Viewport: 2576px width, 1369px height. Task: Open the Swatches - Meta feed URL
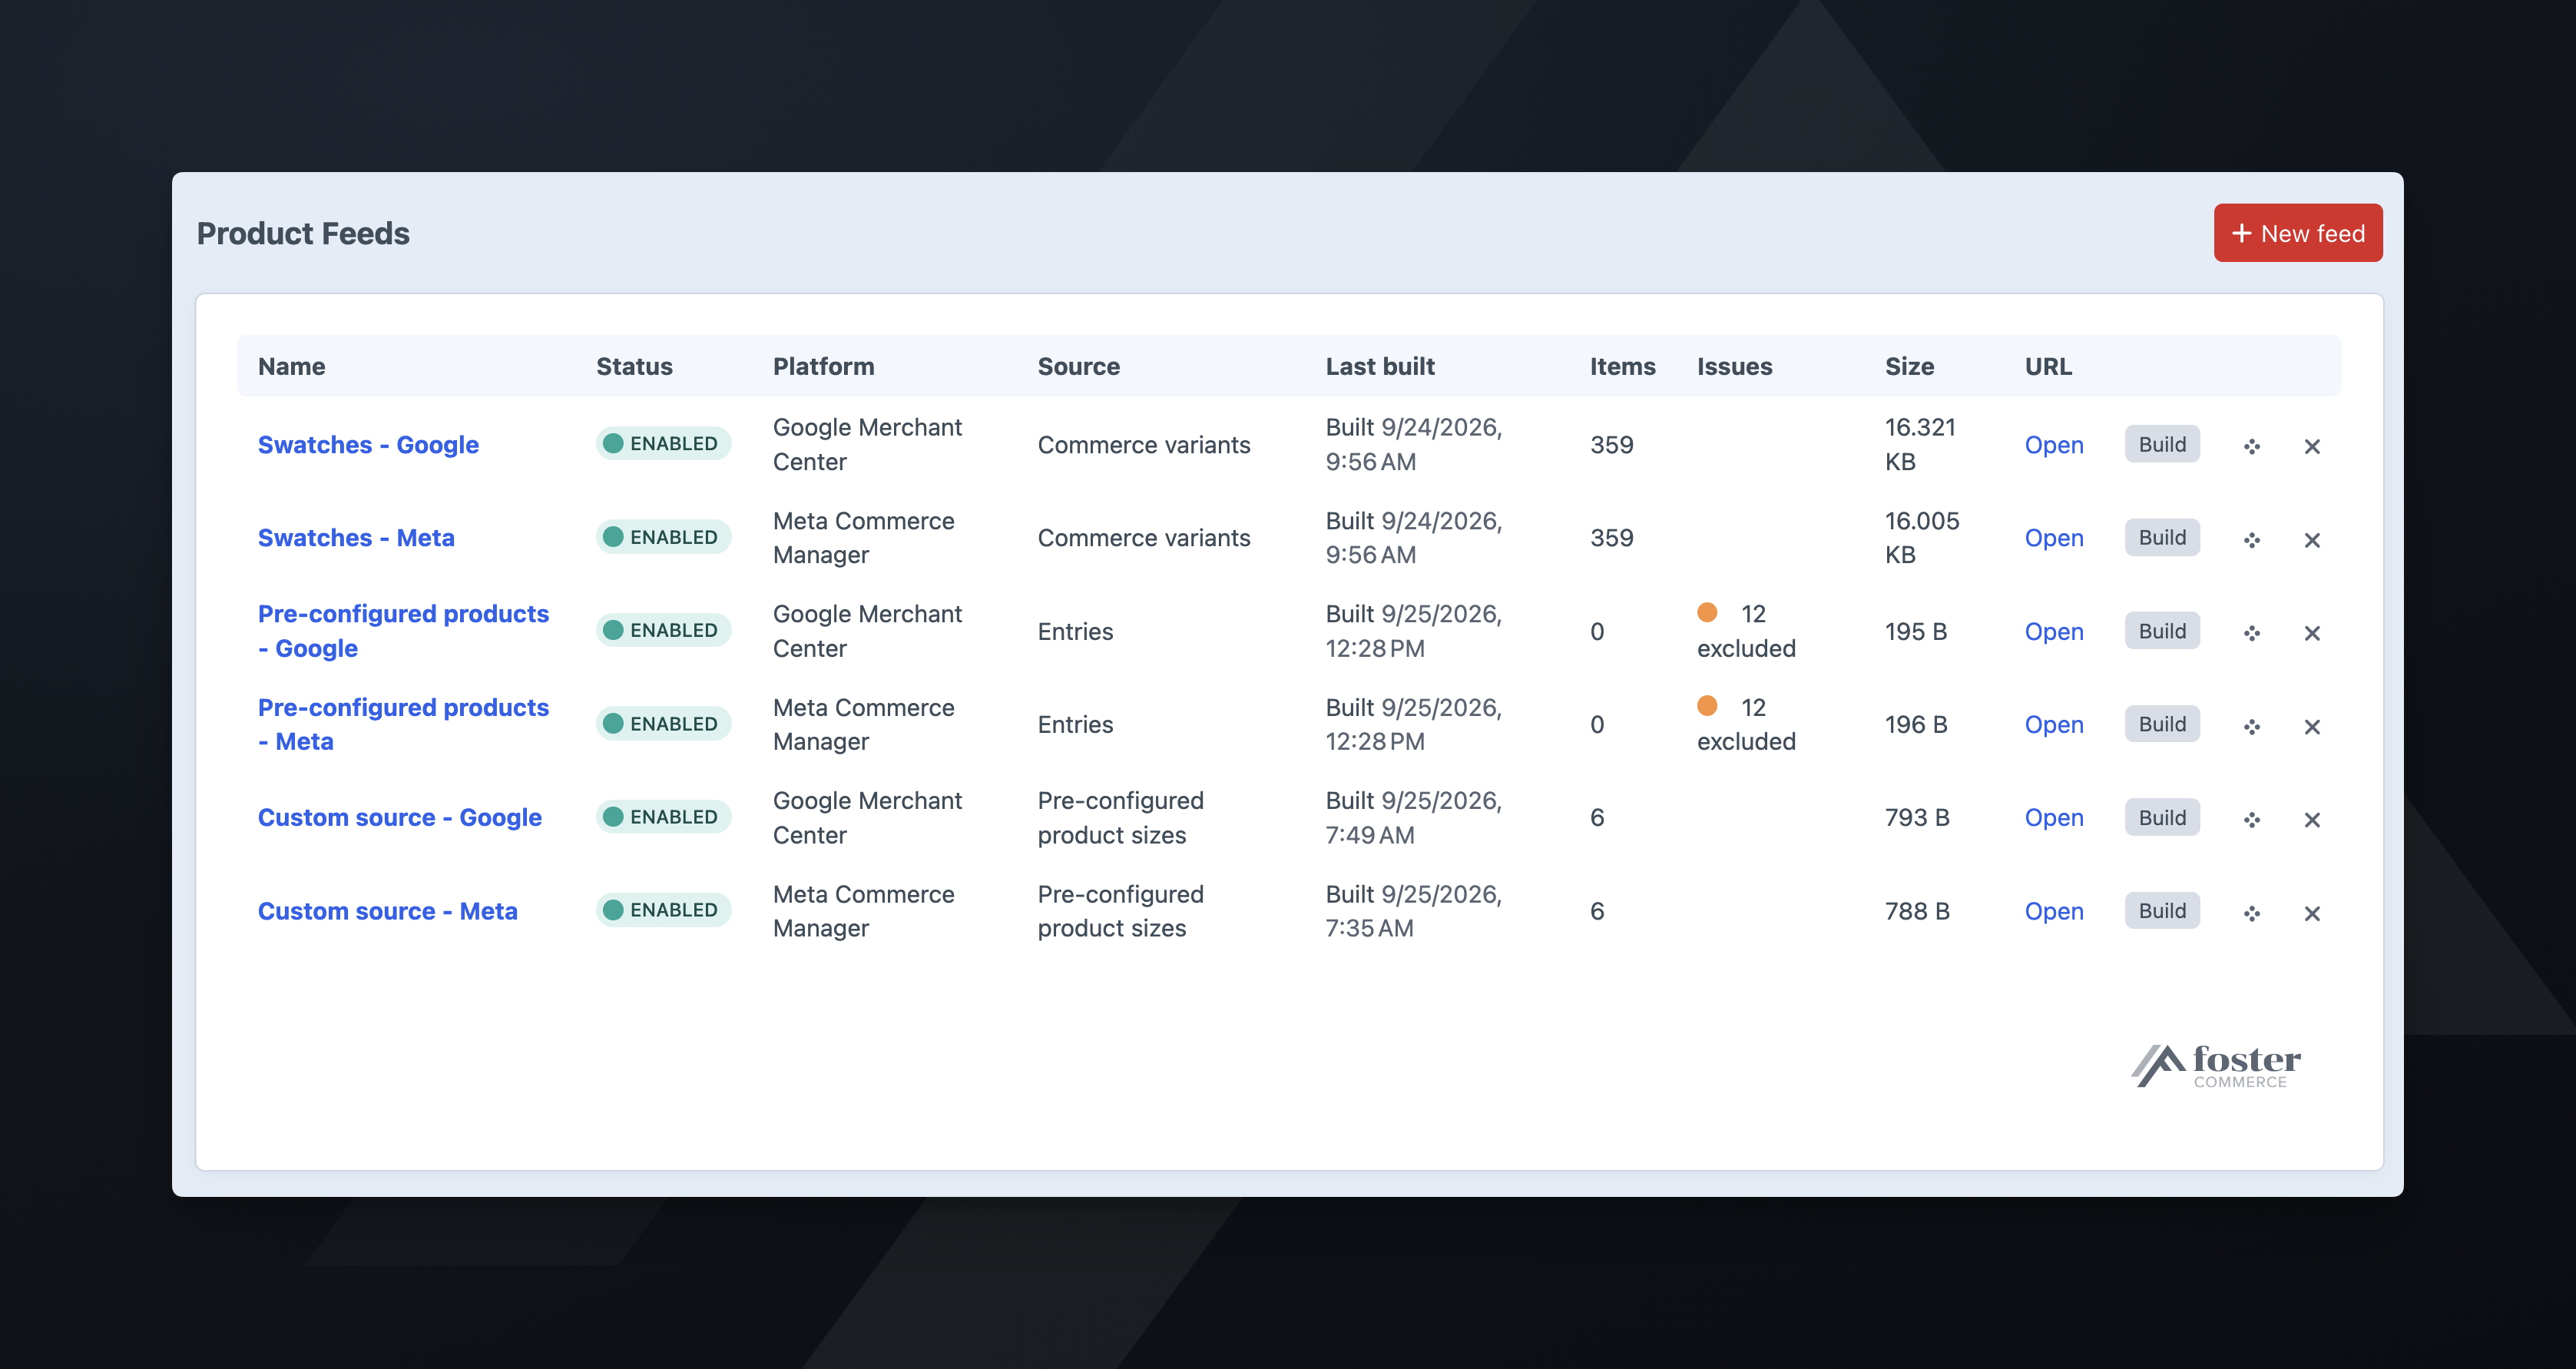[x=2054, y=538]
